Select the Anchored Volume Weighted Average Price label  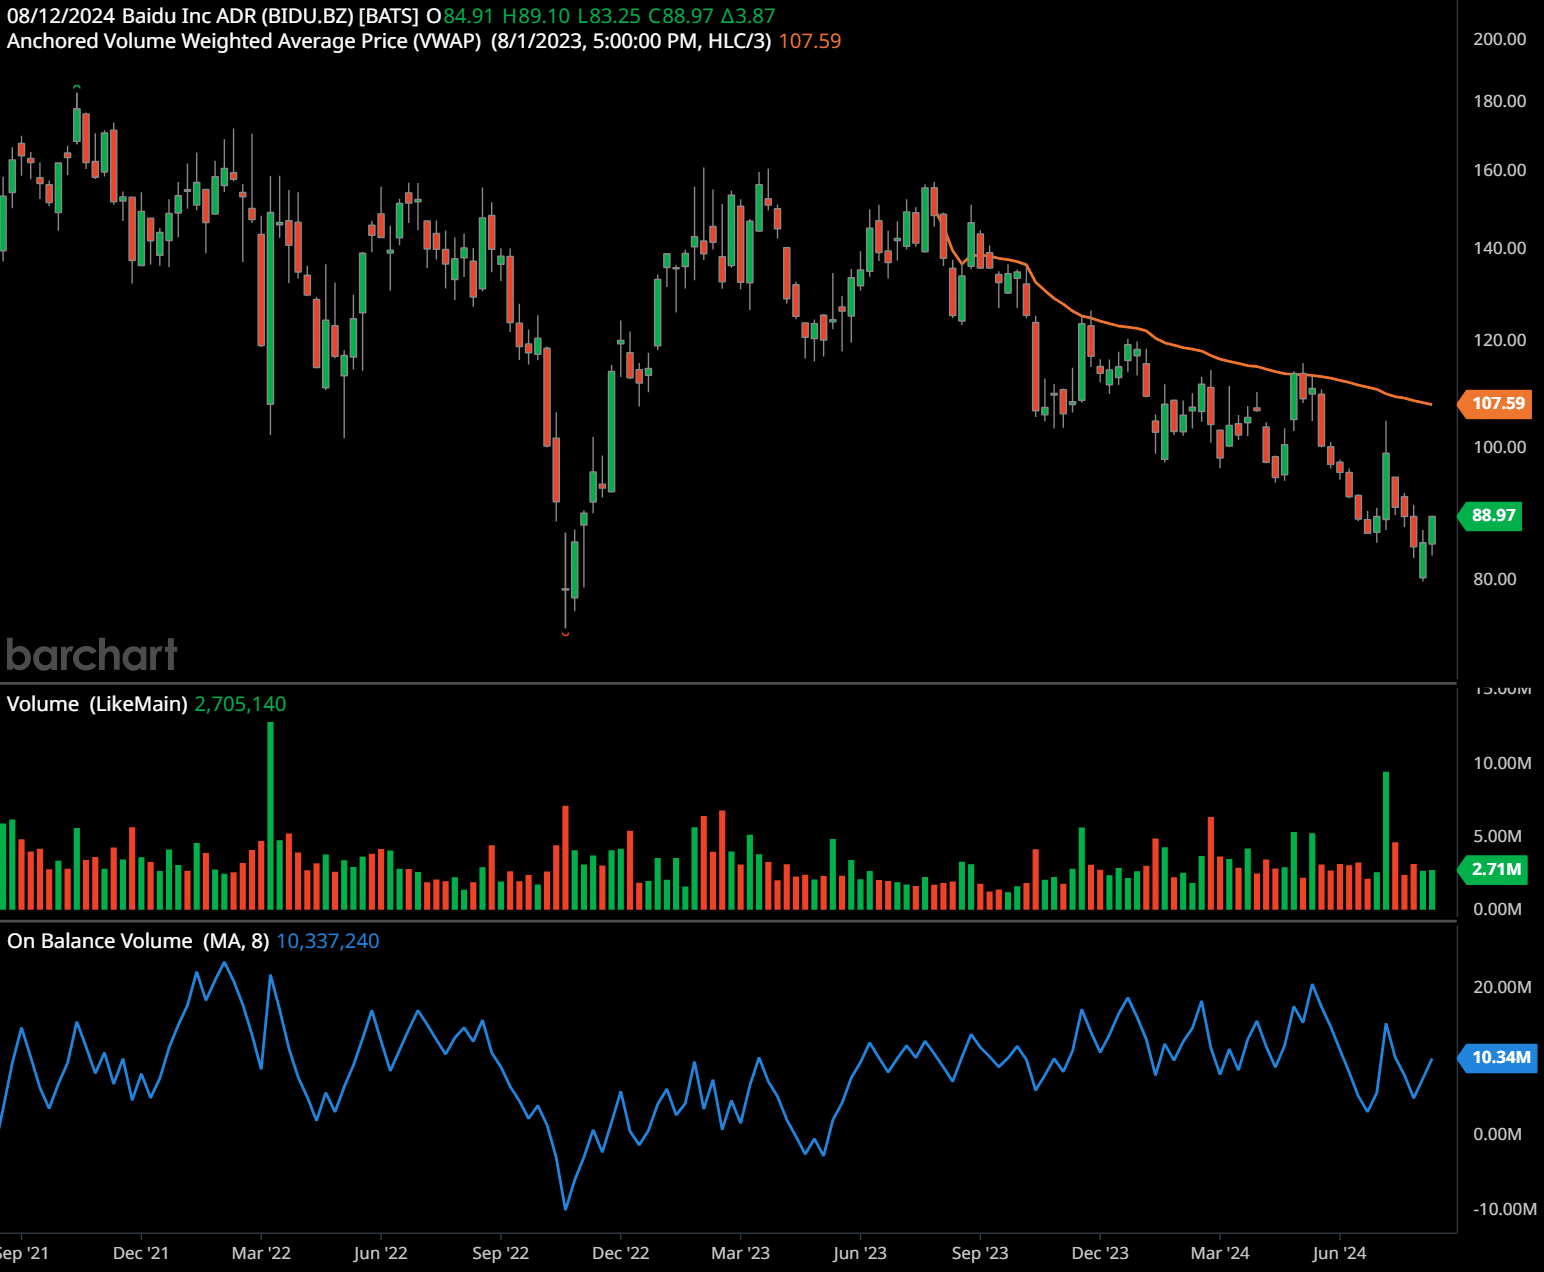pos(244,41)
